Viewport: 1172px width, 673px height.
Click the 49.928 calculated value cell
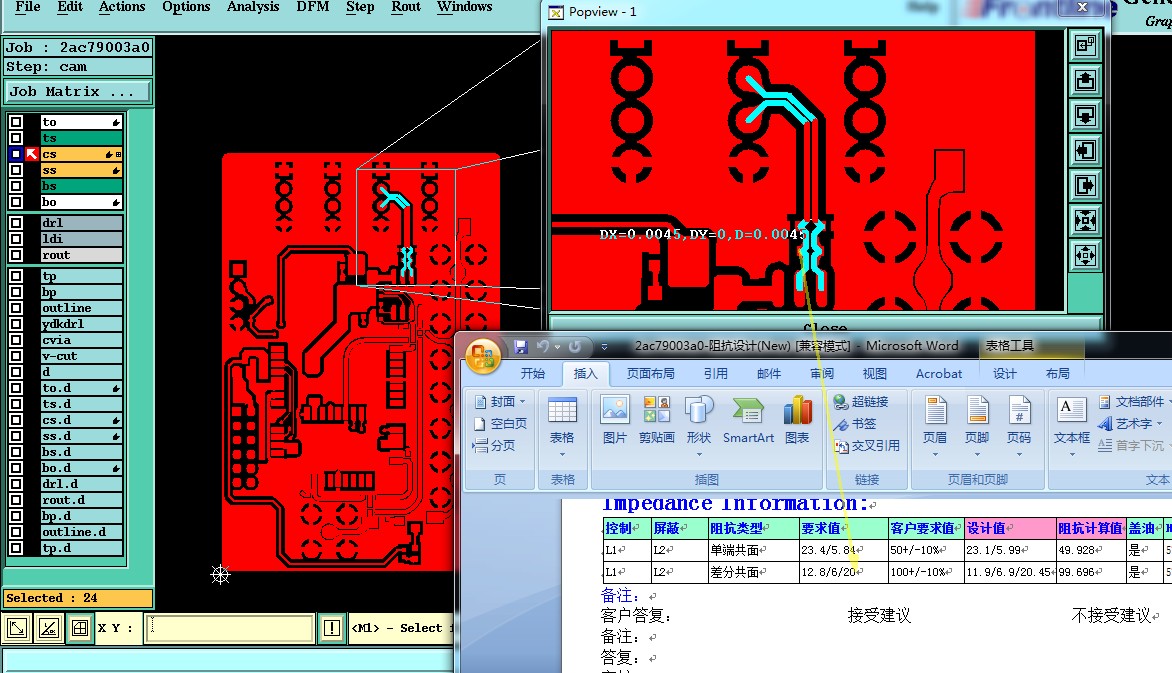[x=1091, y=550]
